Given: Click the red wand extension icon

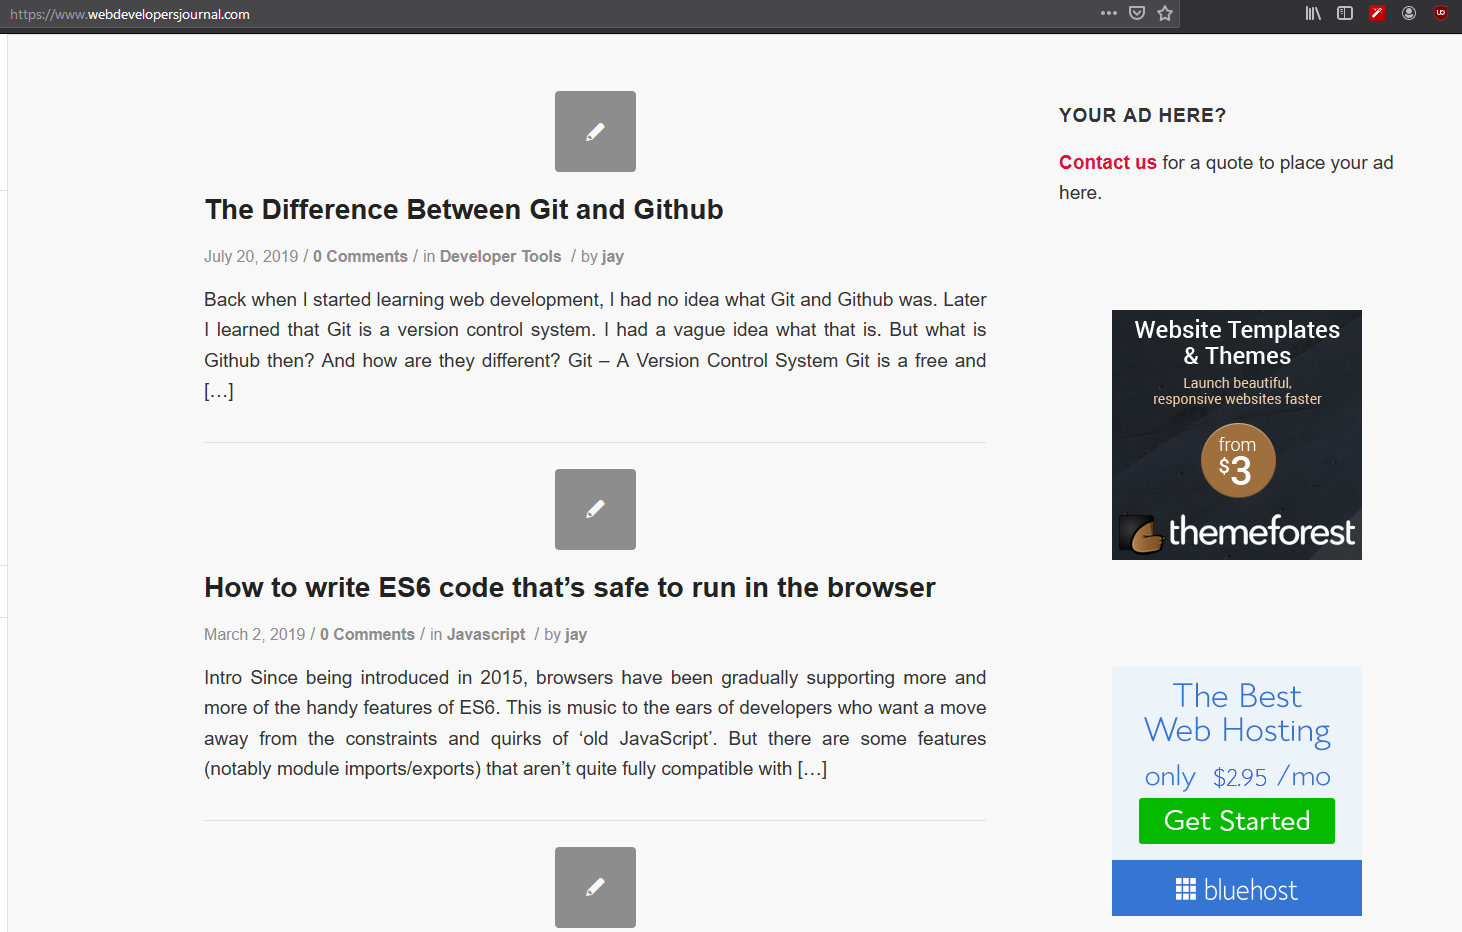Looking at the screenshot, I should pos(1377,13).
